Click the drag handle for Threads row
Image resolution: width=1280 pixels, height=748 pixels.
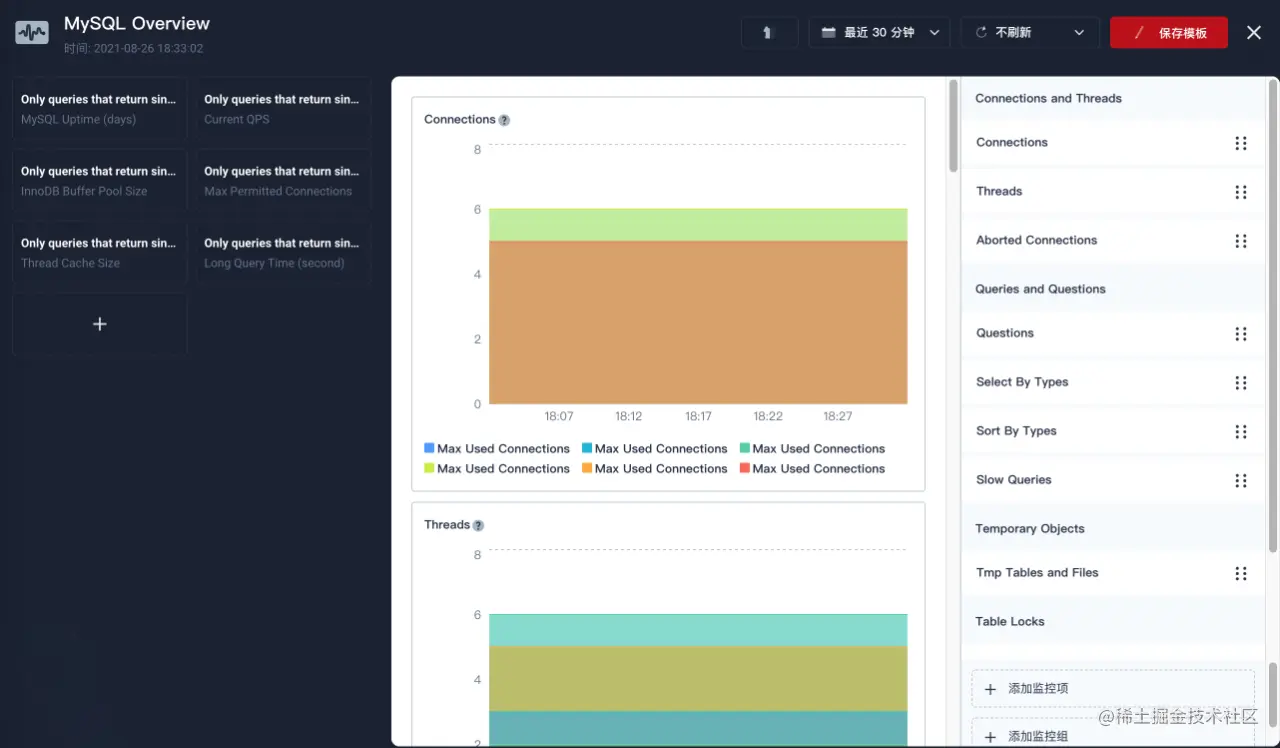pos(1241,192)
